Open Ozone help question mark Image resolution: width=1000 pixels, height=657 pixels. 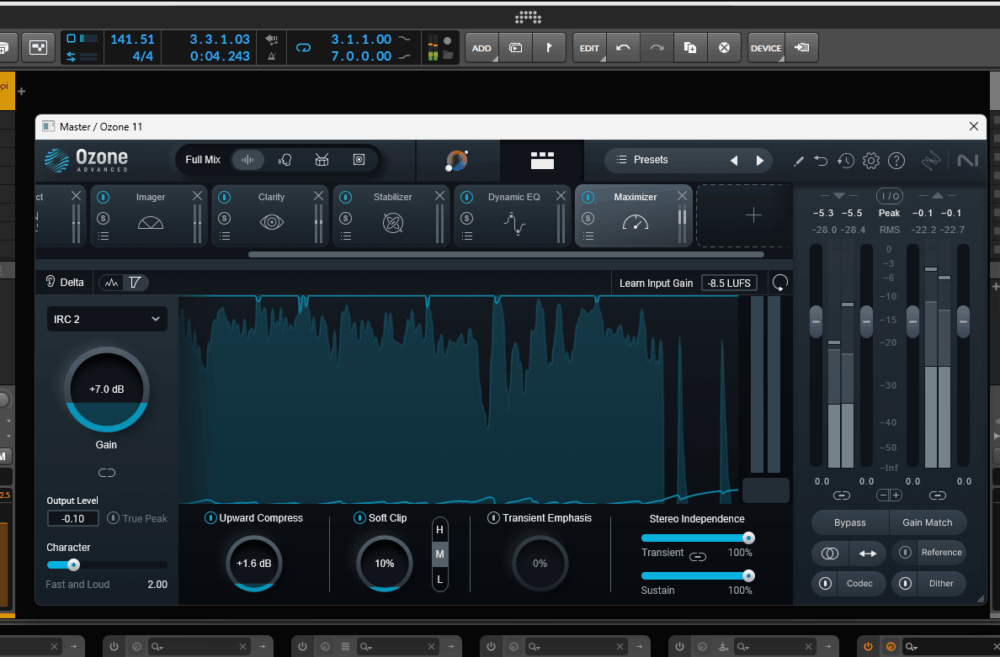[896, 161]
